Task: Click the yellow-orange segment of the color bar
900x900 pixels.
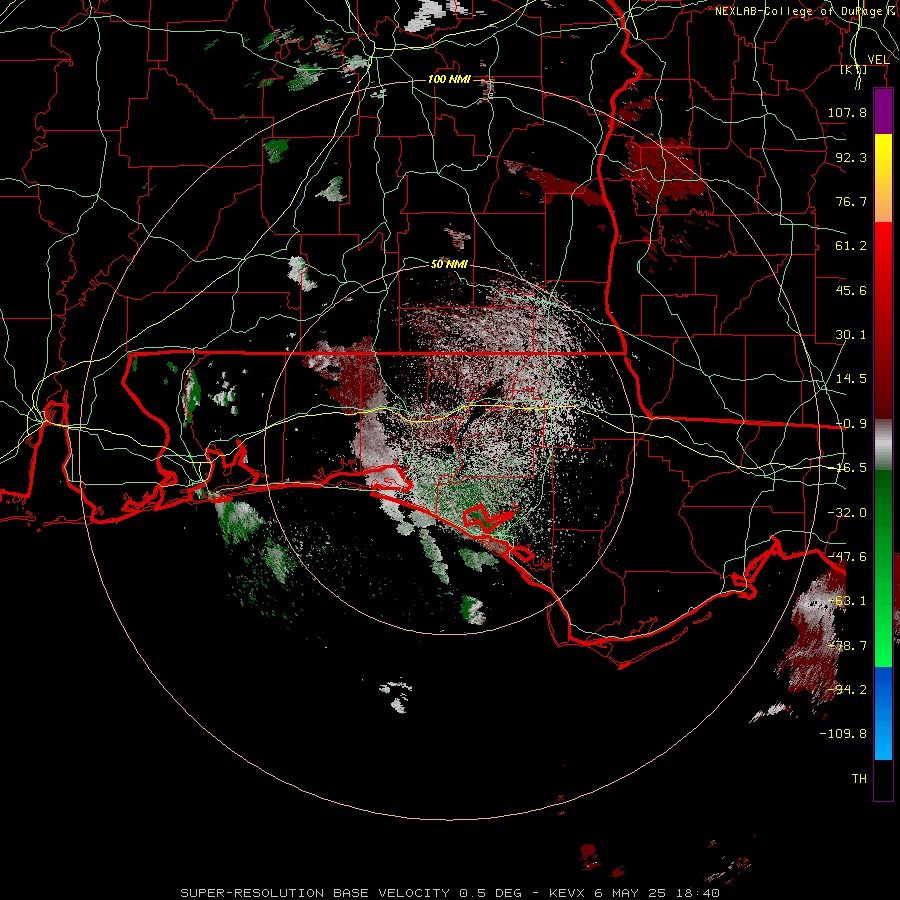Action: click(x=883, y=178)
